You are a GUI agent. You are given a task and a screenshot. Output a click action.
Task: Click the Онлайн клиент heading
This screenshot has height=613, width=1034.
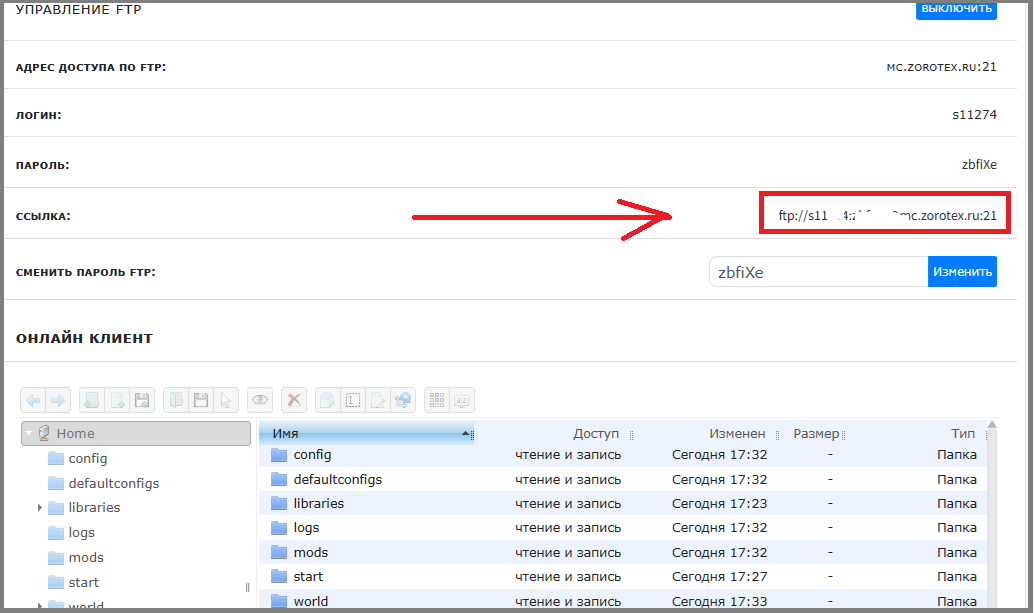84,338
